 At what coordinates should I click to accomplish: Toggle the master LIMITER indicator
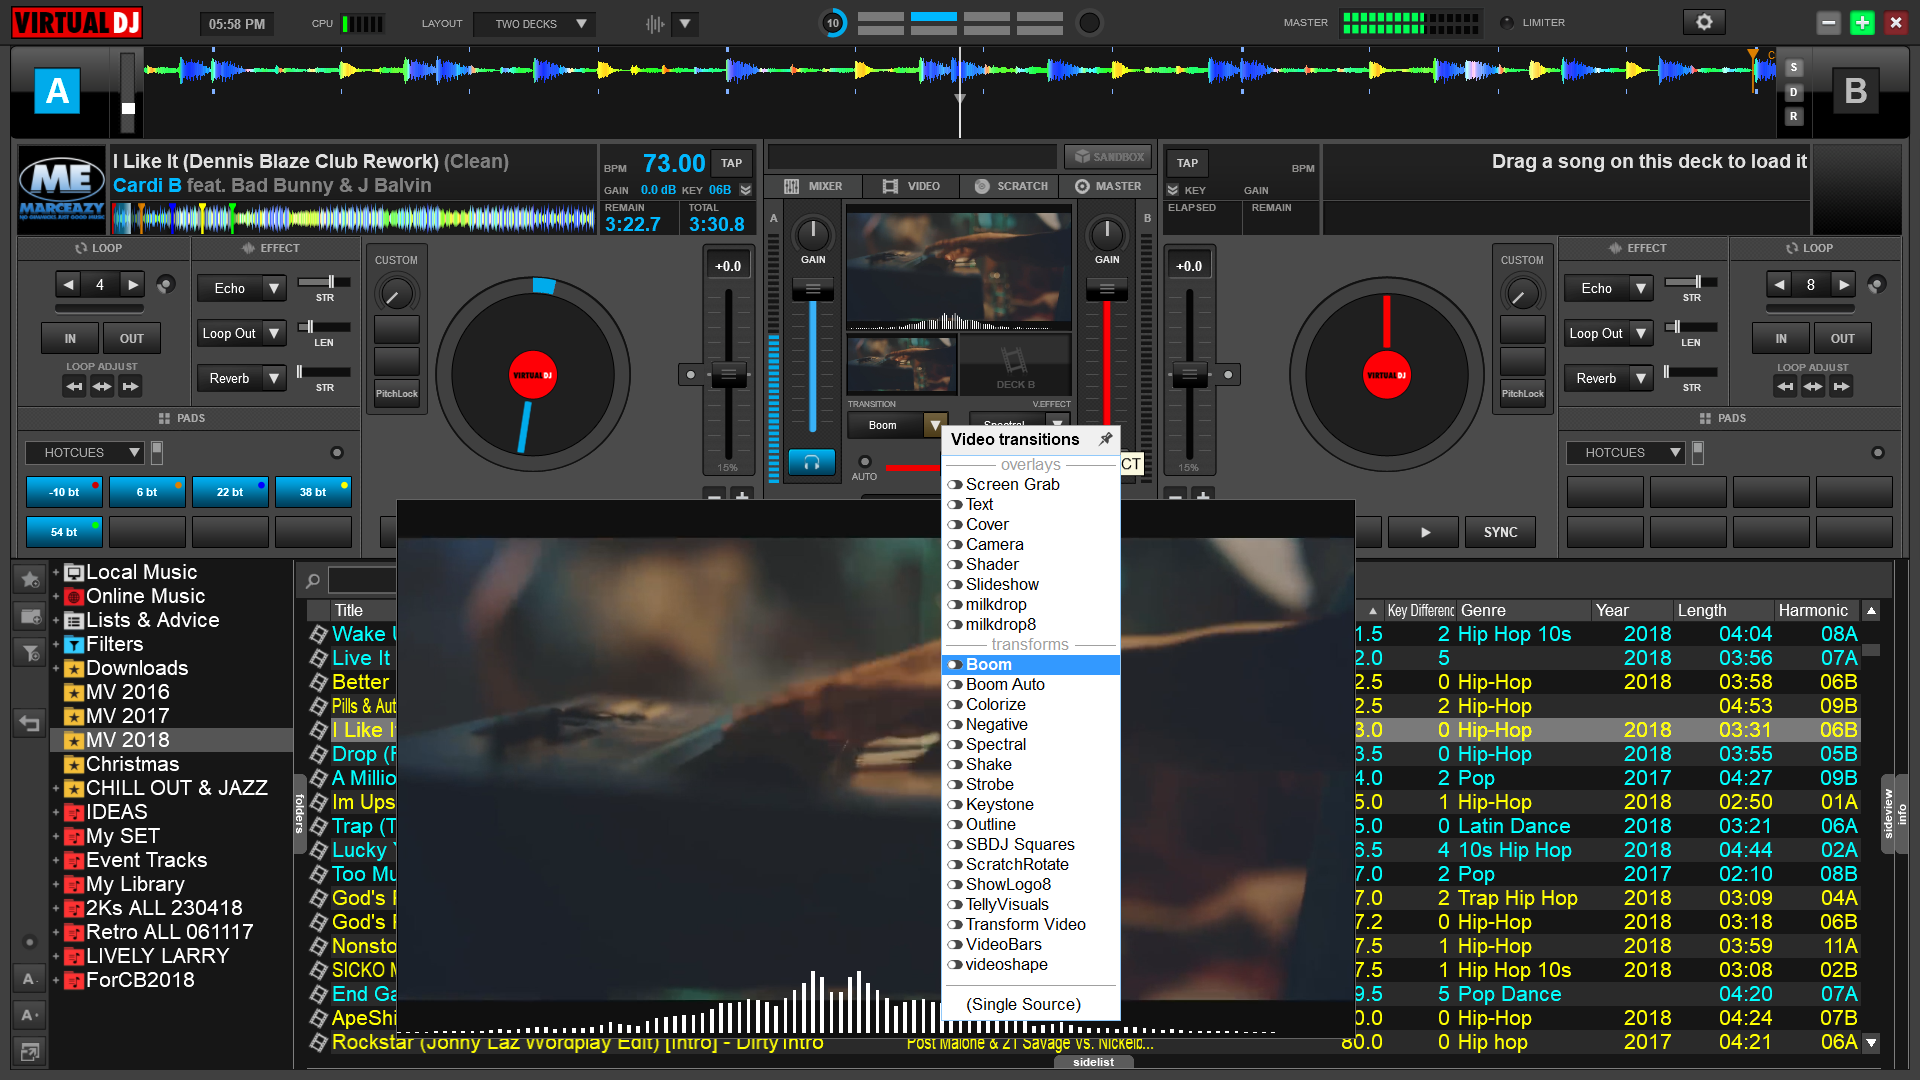pyautogui.click(x=1507, y=22)
